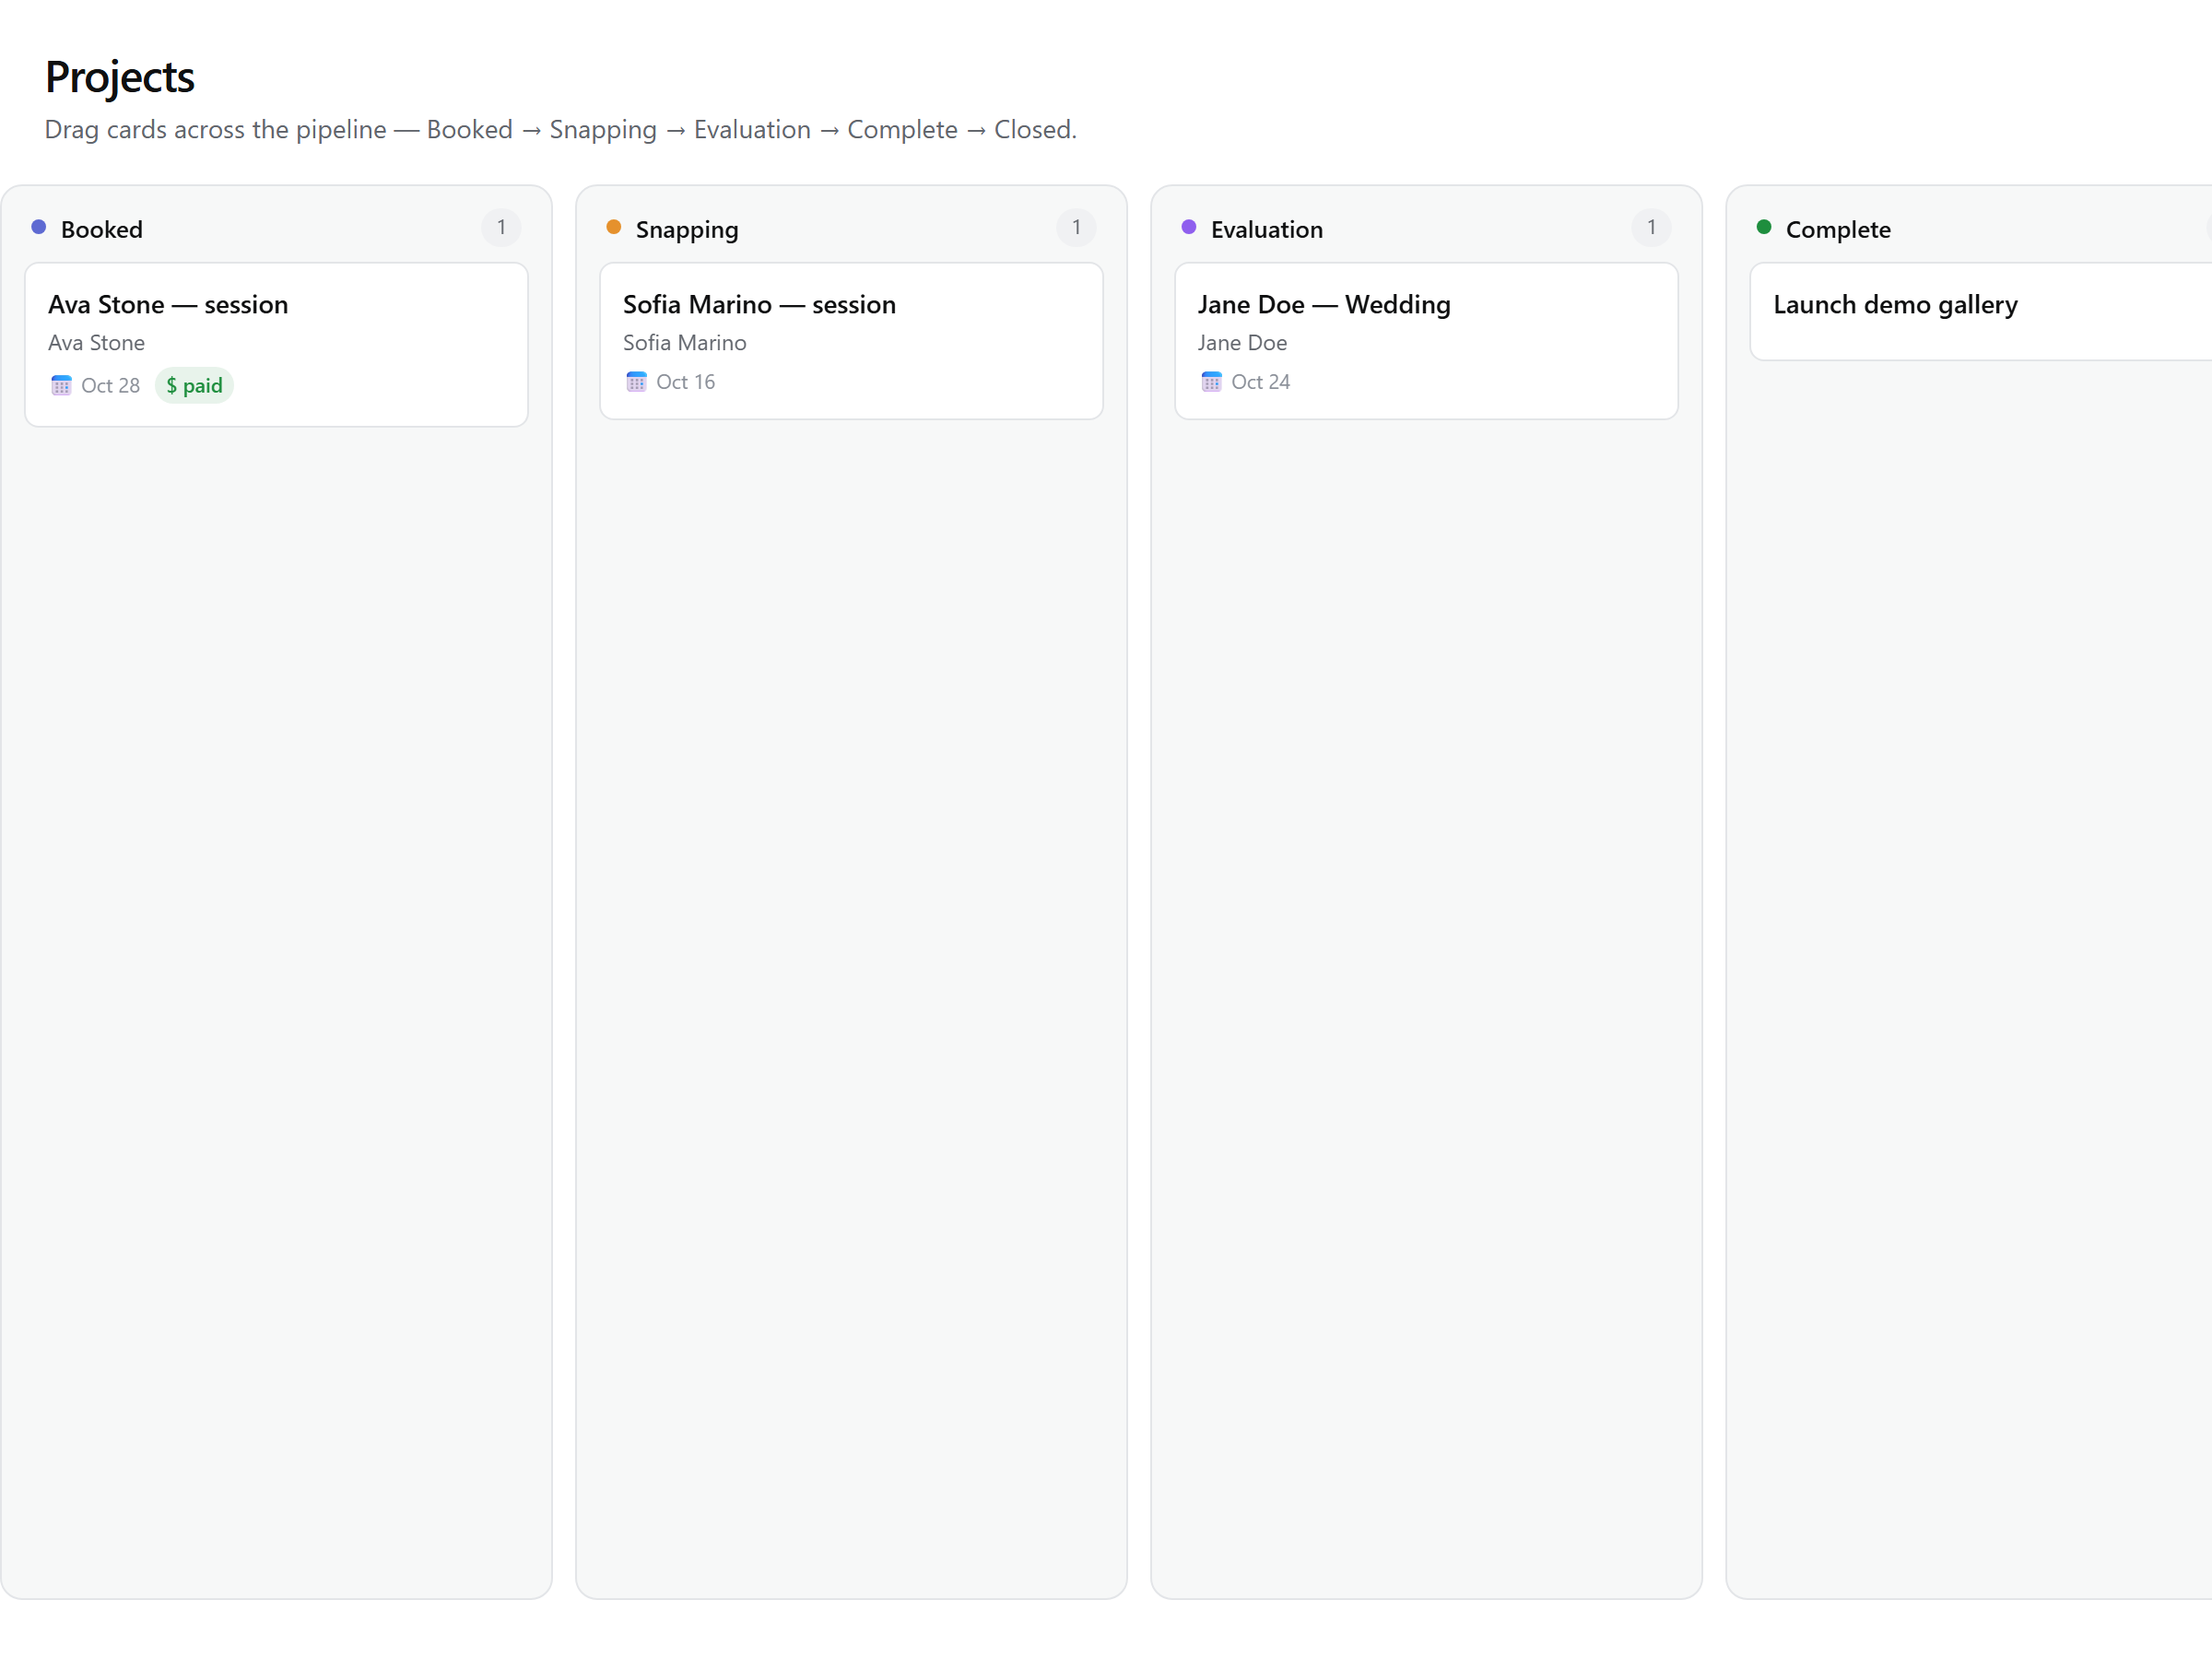Select the Complete column header

tap(1838, 230)
